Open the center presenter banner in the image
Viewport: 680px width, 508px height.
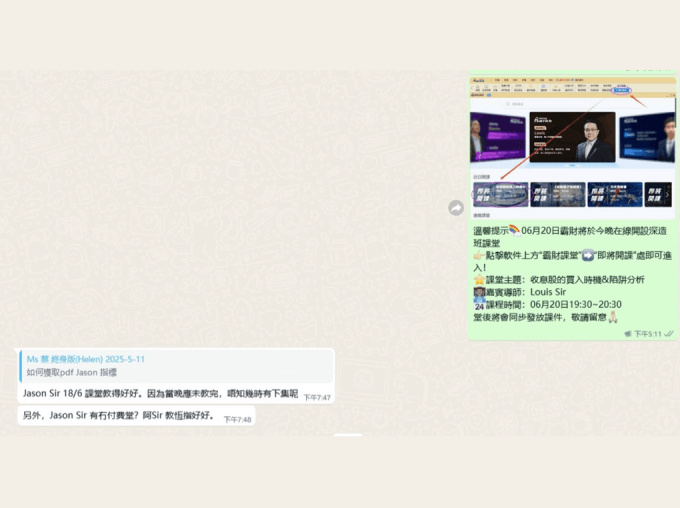(x=572, y=137)
